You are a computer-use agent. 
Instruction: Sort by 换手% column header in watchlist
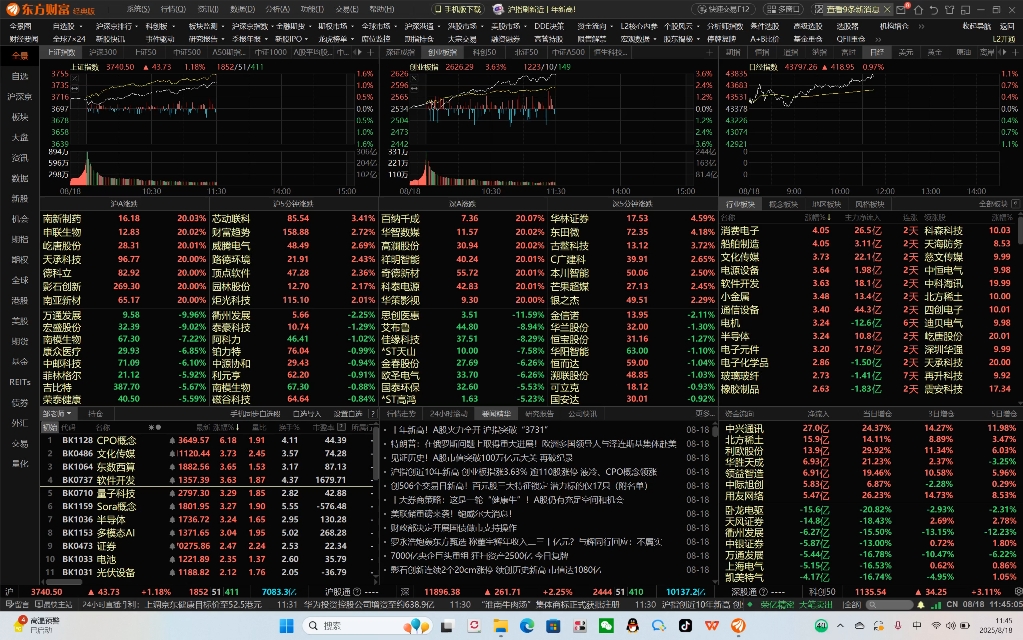click(289, 427)
